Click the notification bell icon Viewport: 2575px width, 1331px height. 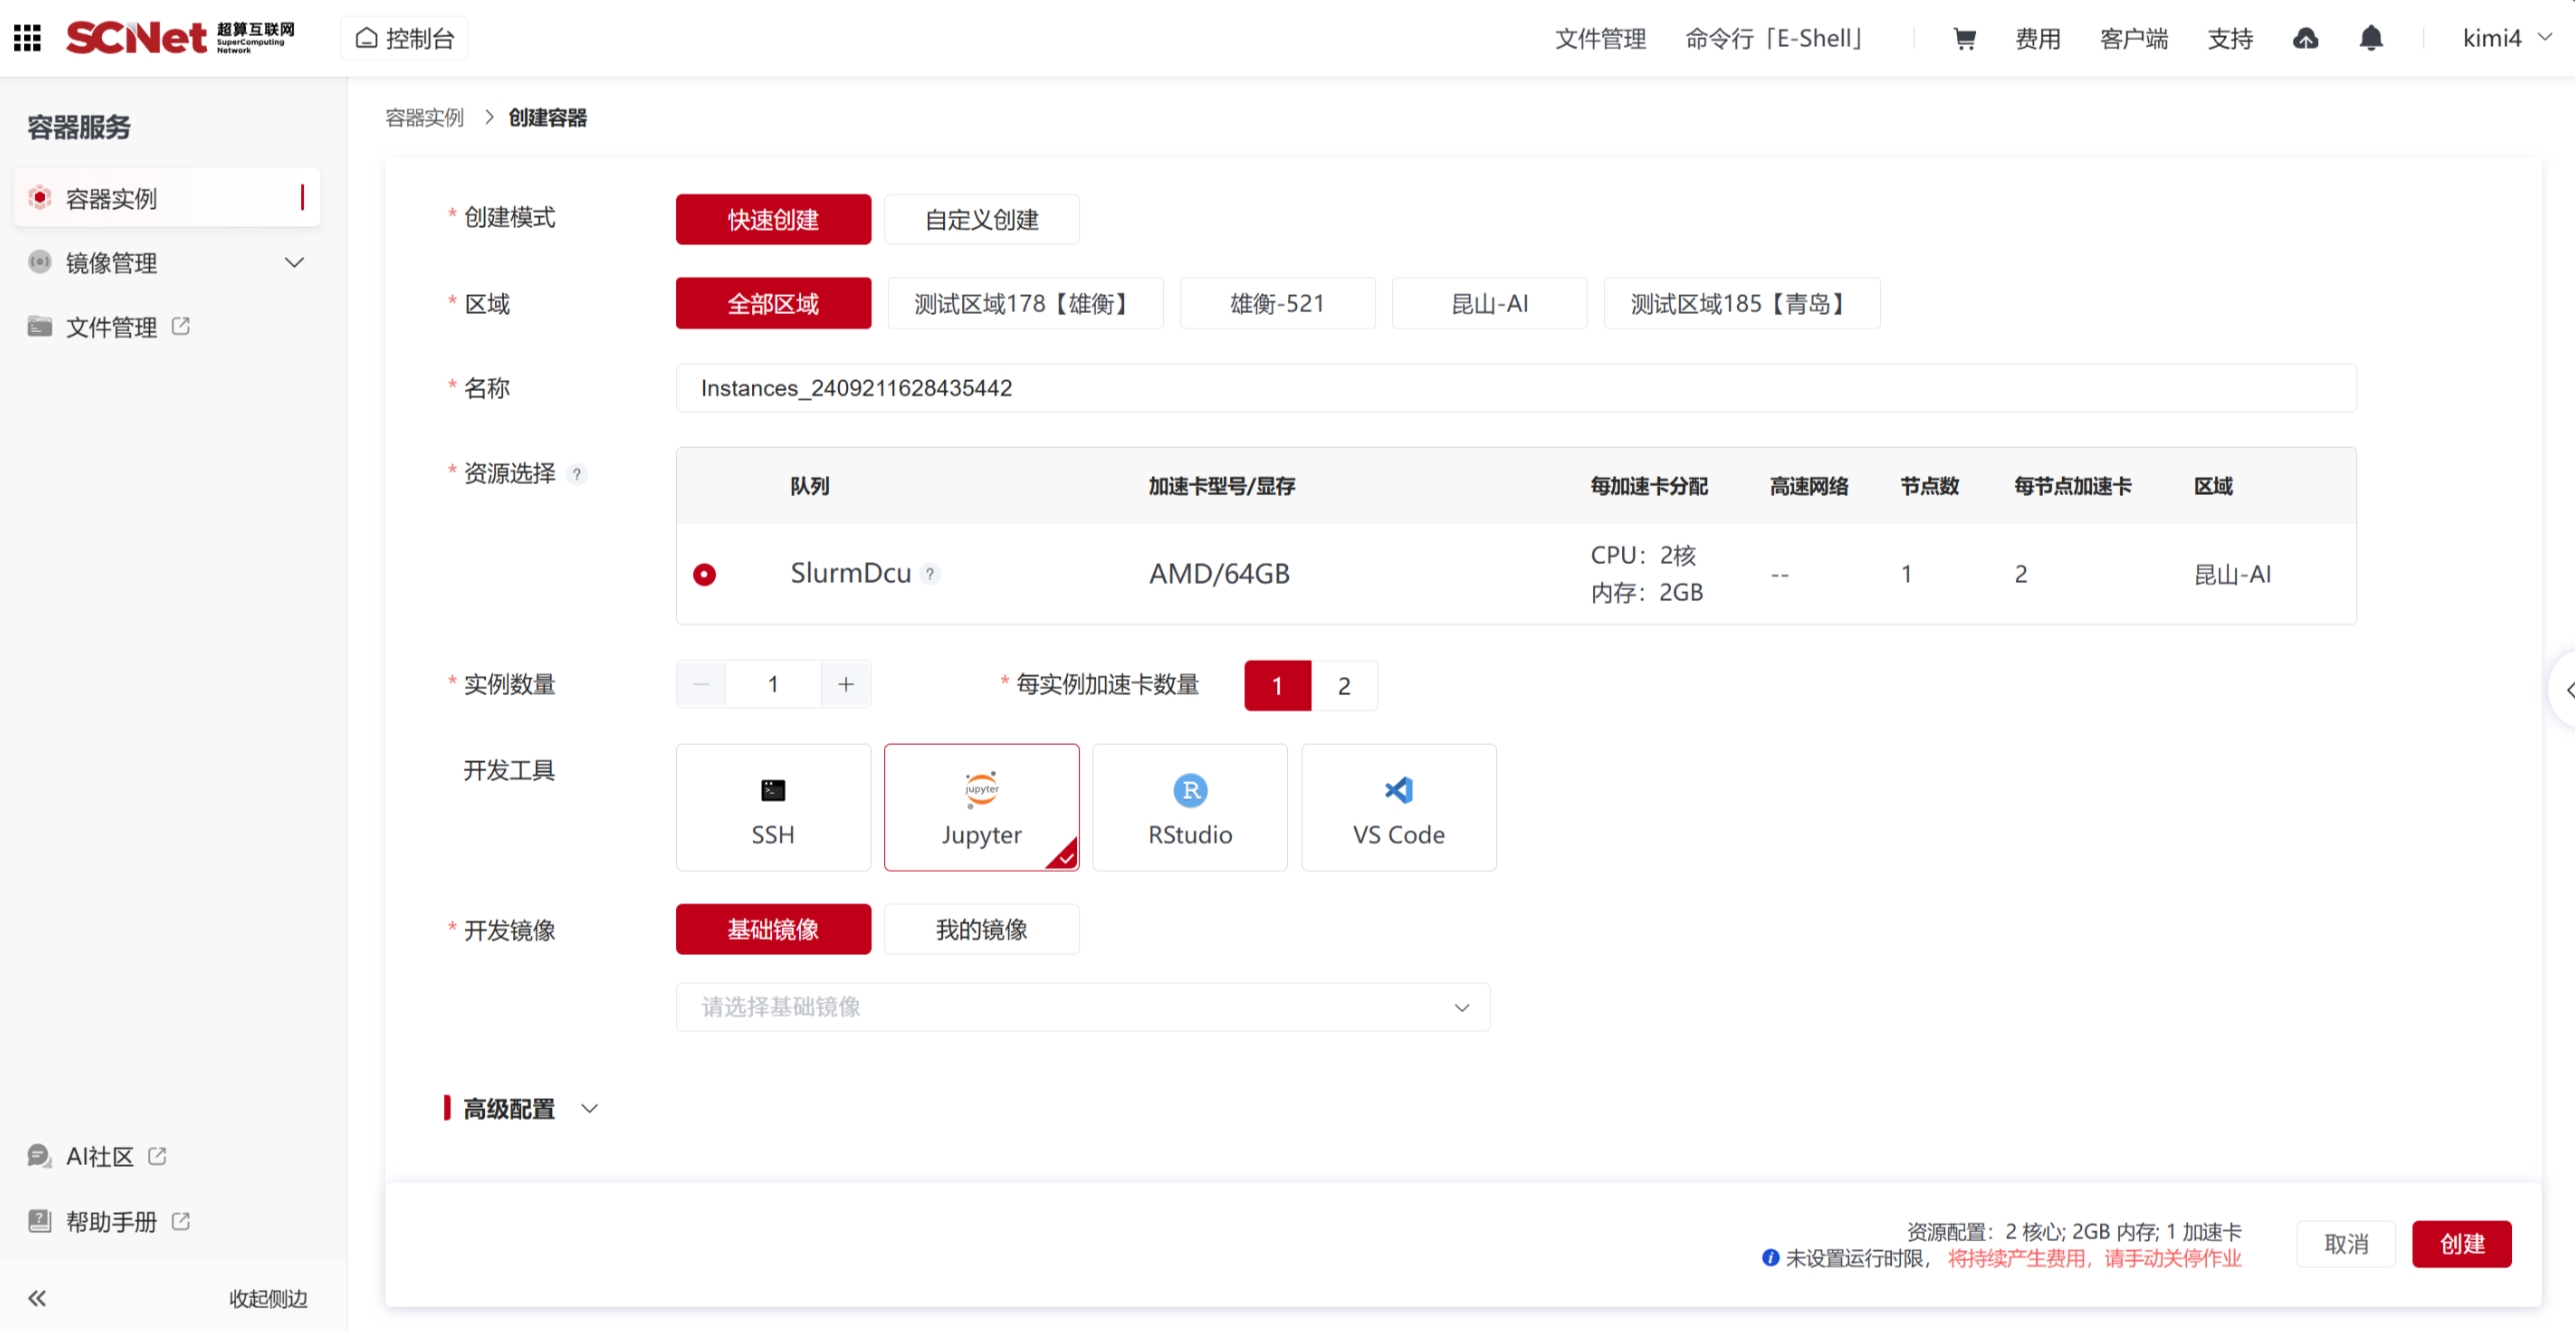(2370, 39)
